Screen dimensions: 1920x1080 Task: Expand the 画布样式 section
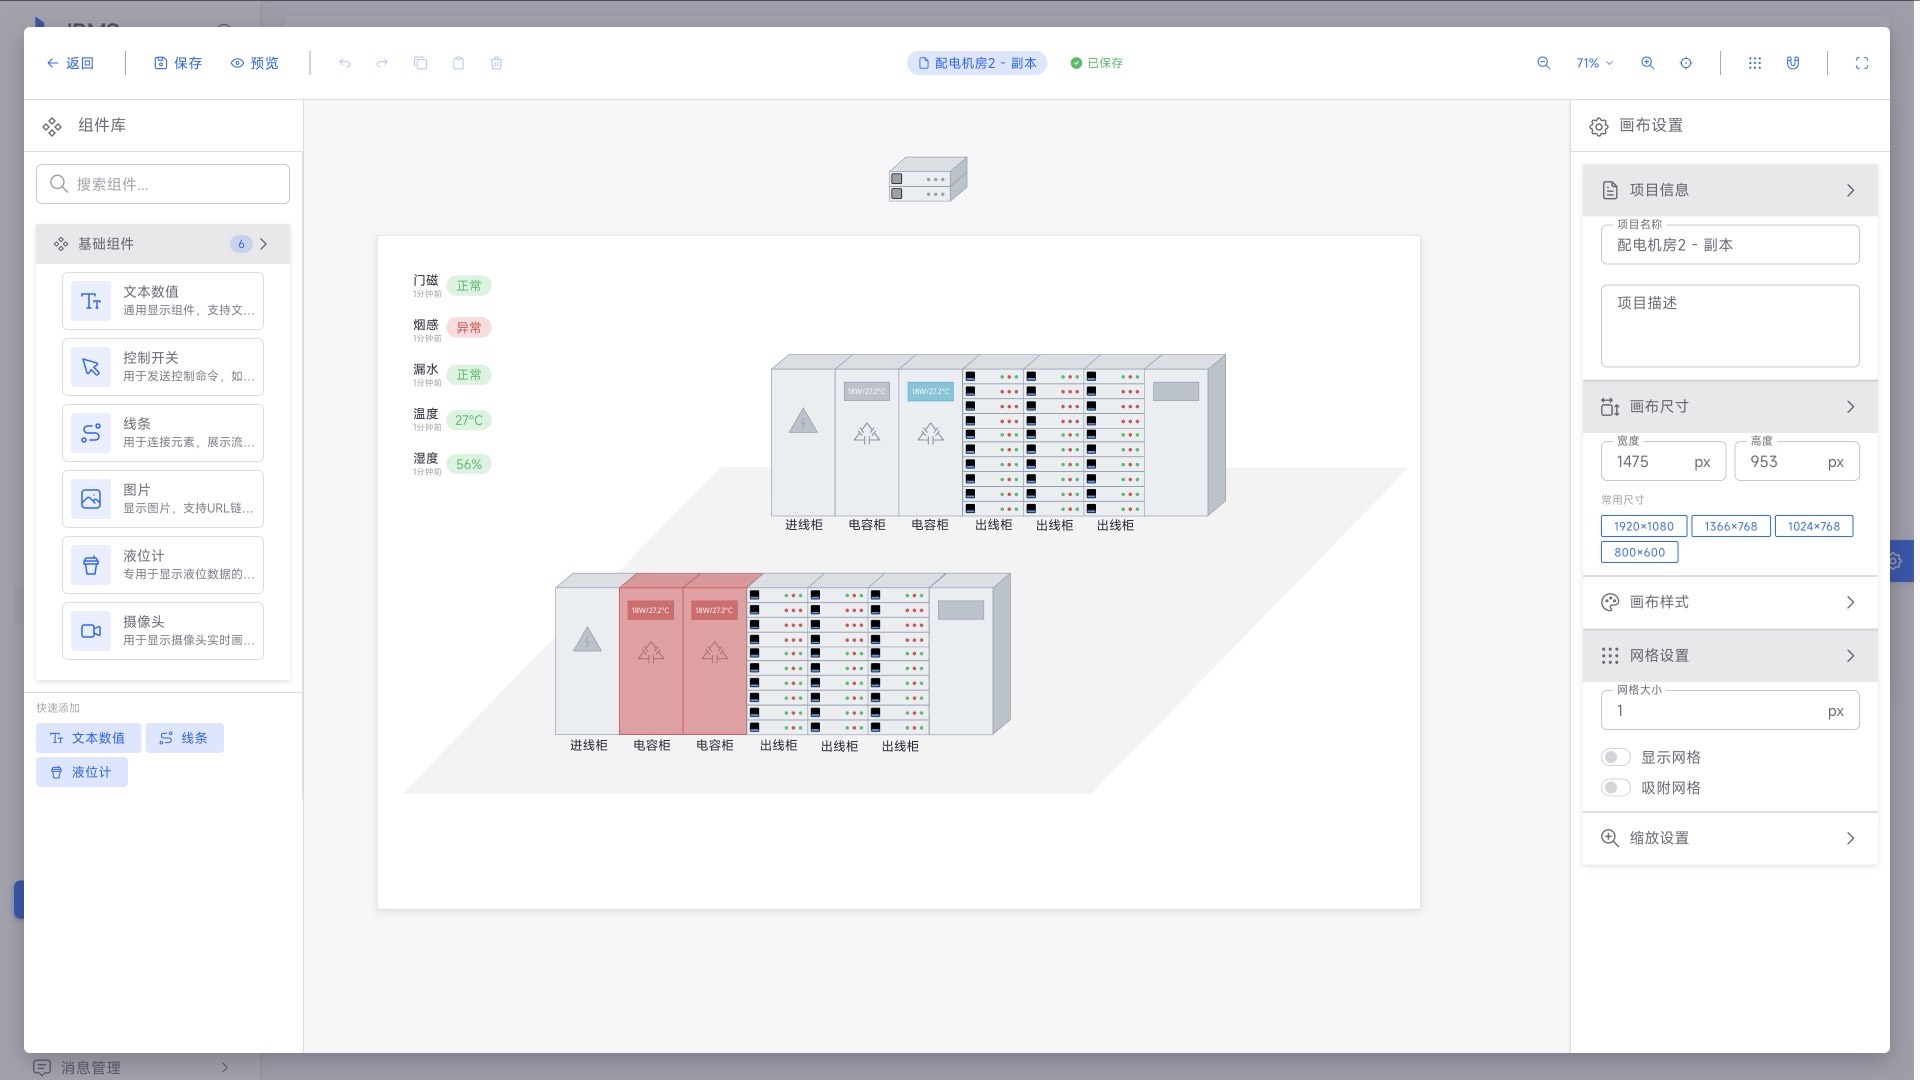[x=1729, y=602]
